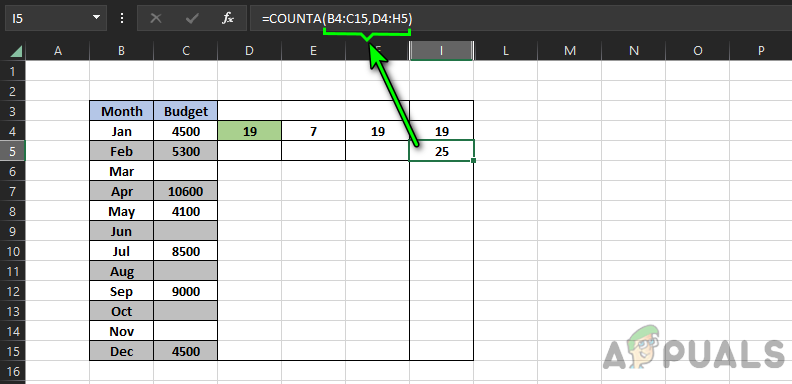Click the 4100 budget cell

[186, 211]
